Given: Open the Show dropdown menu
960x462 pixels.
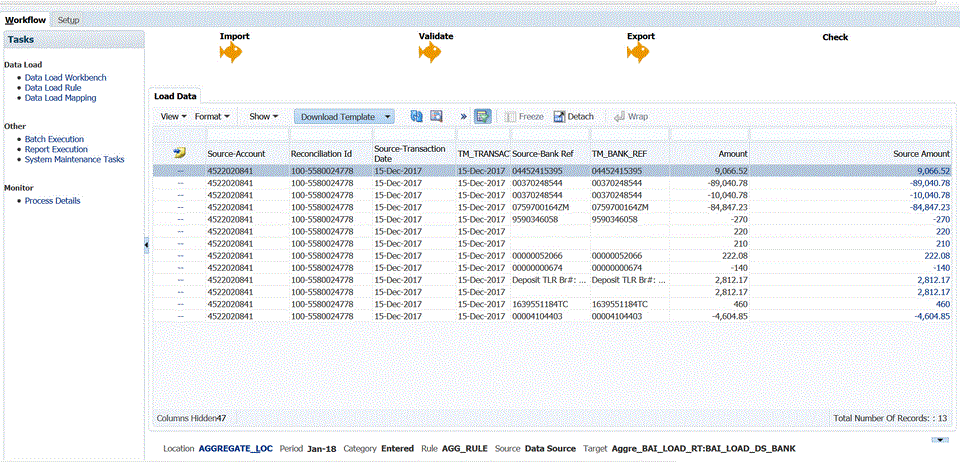Looking at the screenshot, I should pos(263,116).
